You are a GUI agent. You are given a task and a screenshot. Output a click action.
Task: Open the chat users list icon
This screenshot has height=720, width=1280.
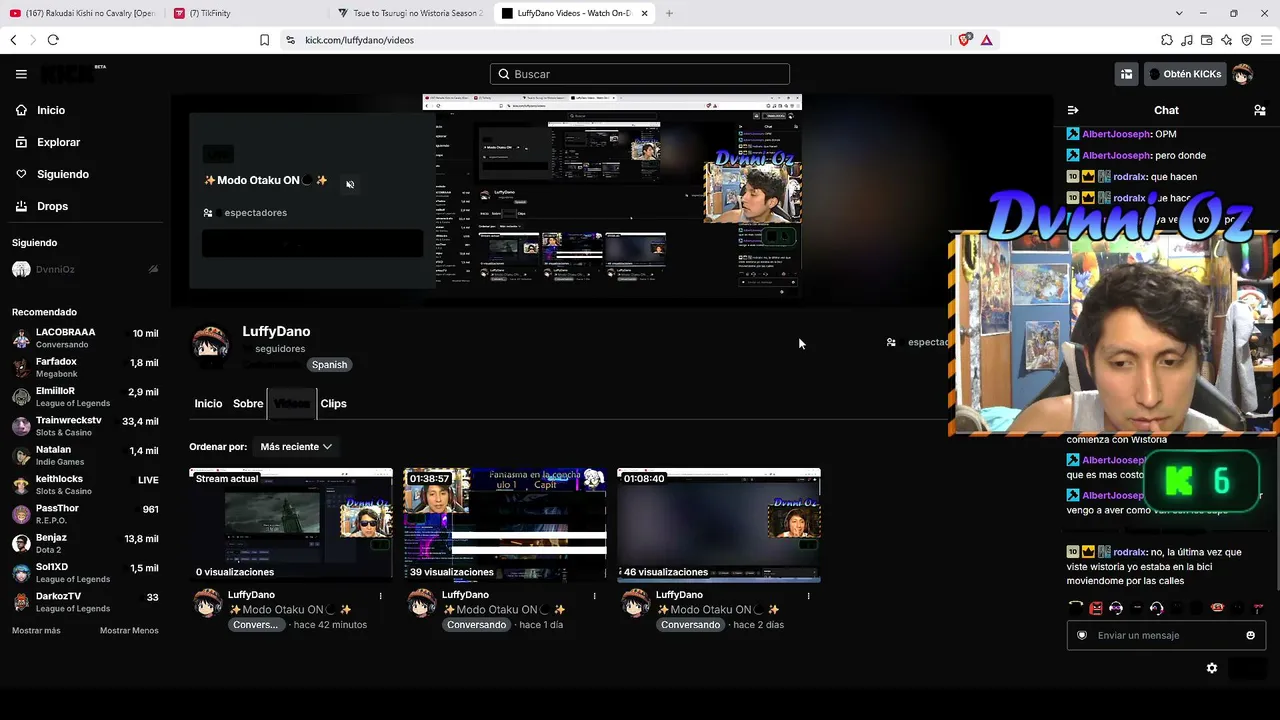1260,110
